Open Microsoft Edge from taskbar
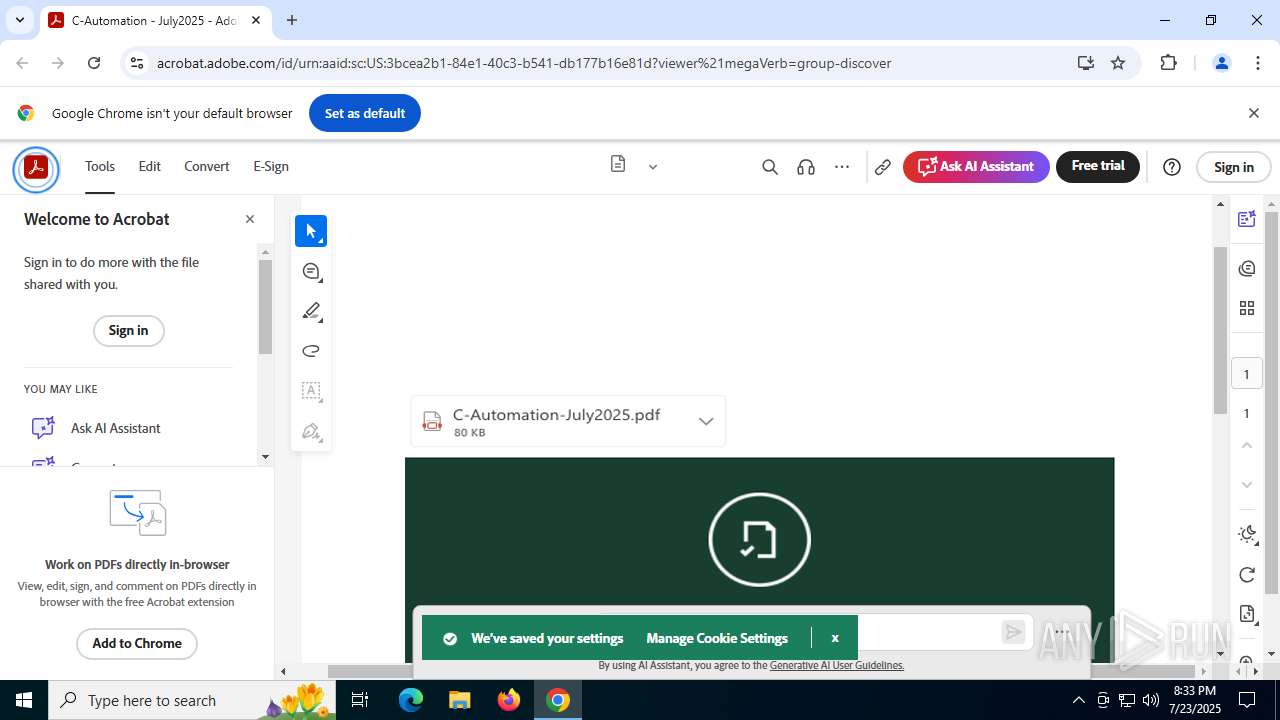Viewport: 1280px width, 720px height. [411, 700]
